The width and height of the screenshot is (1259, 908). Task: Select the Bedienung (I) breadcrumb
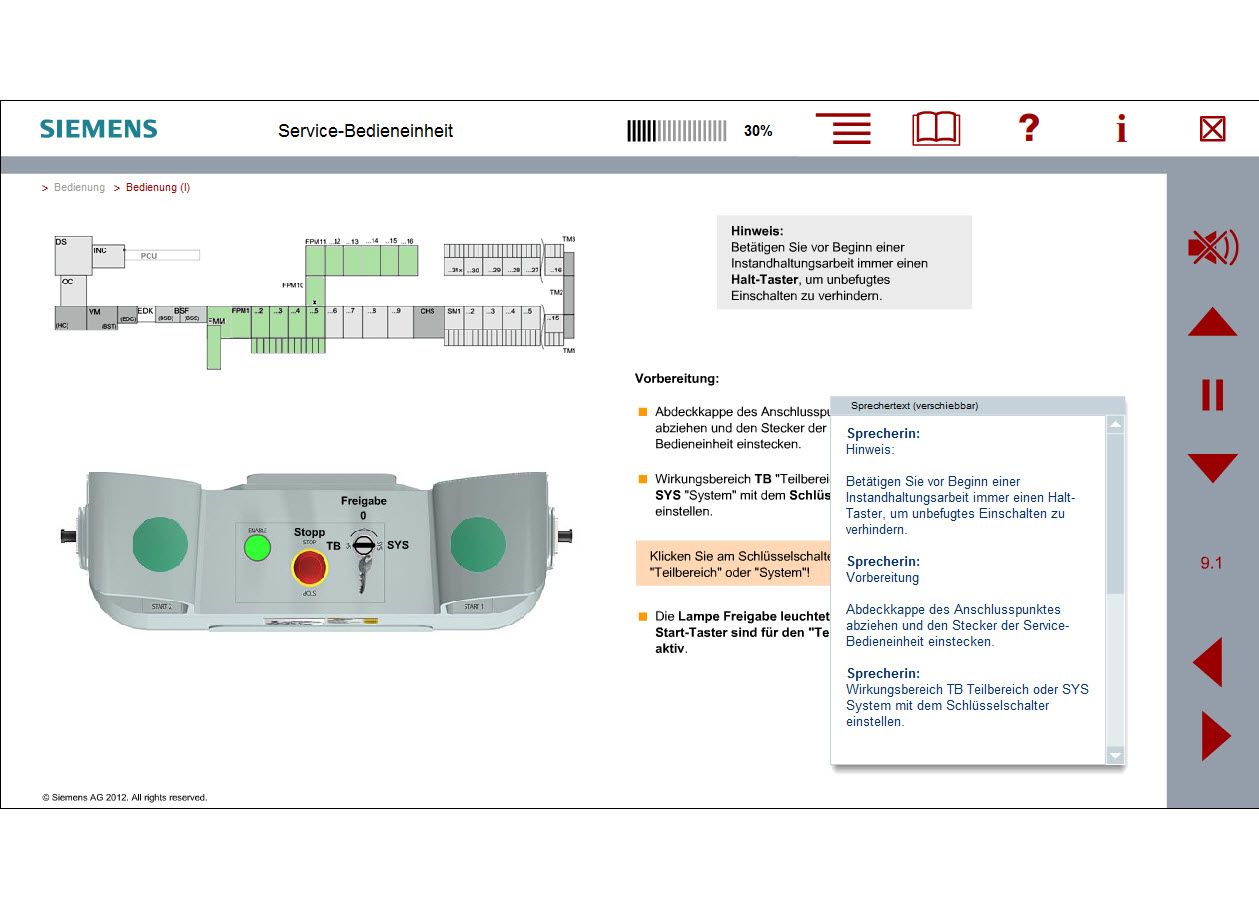(158, 188)
